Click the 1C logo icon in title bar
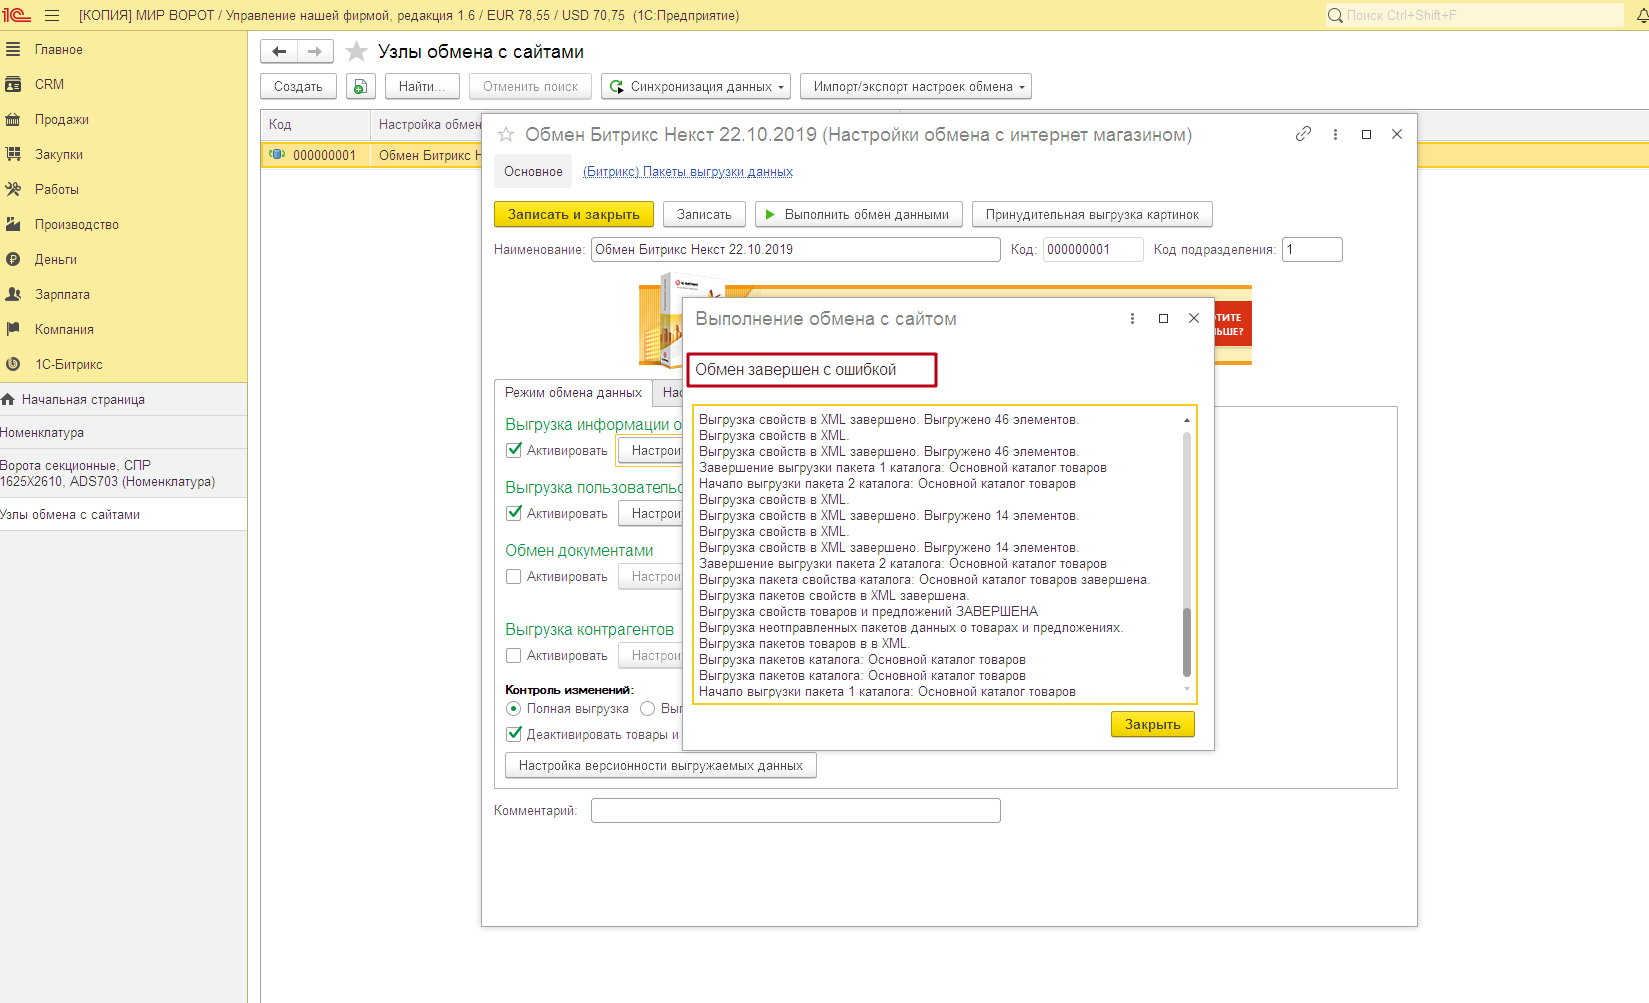Image resolution: width=1649 pixels, height=1003 pixels. click(16, 15)
